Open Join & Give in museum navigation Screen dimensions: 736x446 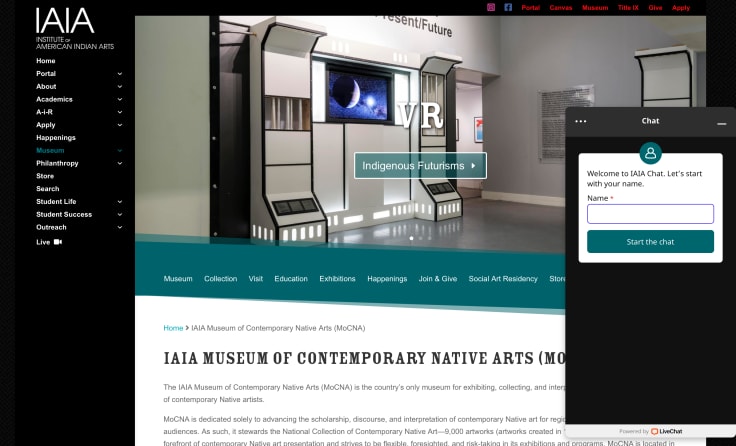438,278
